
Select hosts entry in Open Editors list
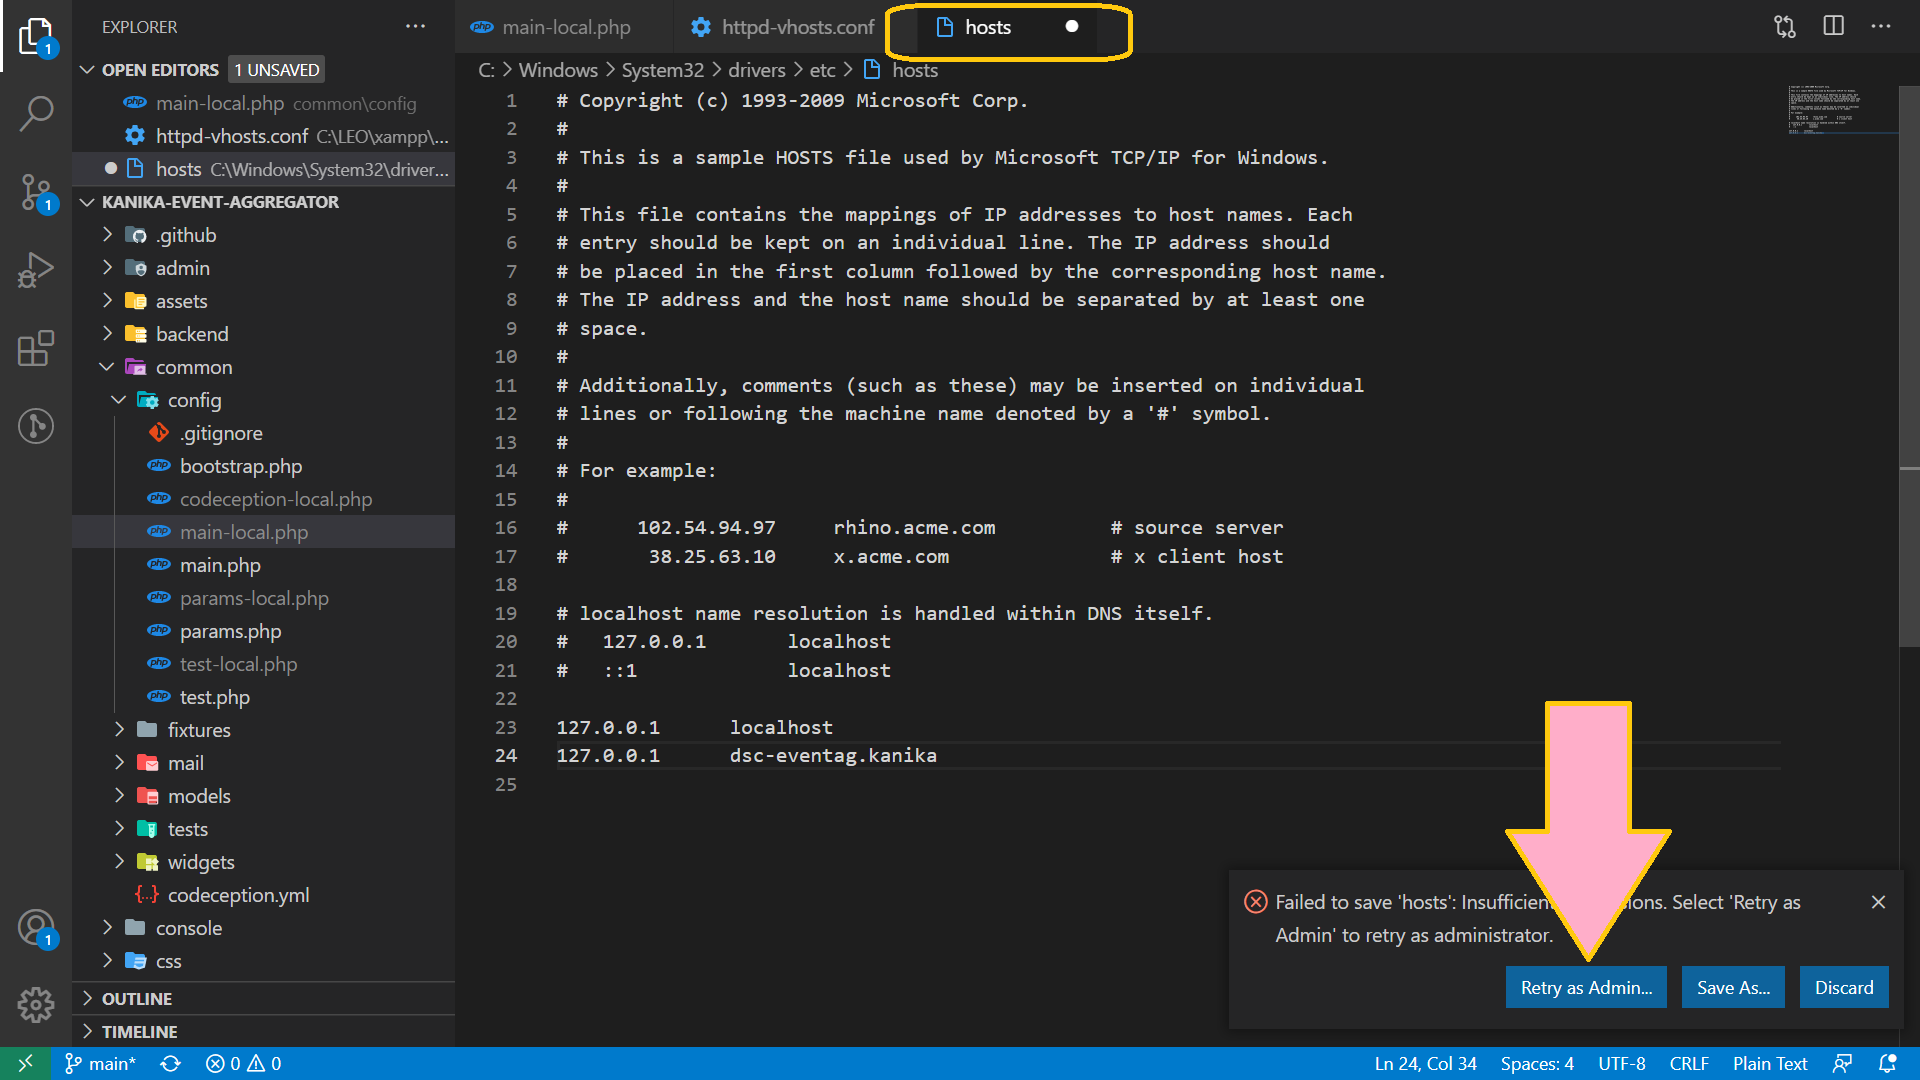tap(264, 169)
